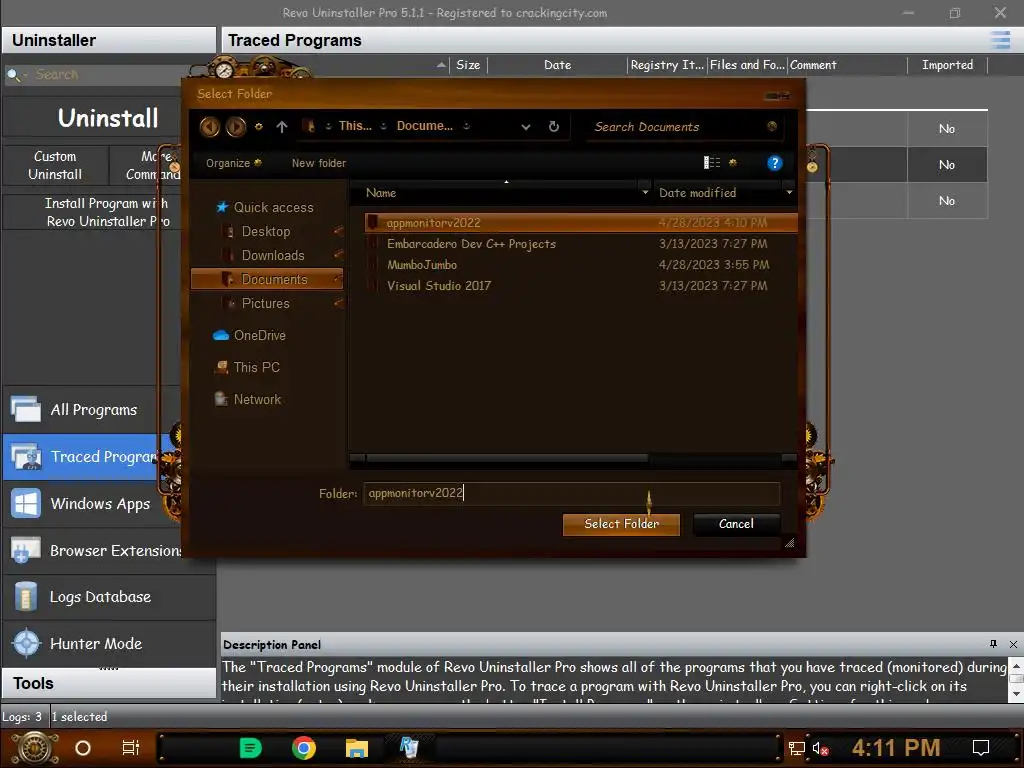Open the muted volume tray icon

click(x=820, y=748)
